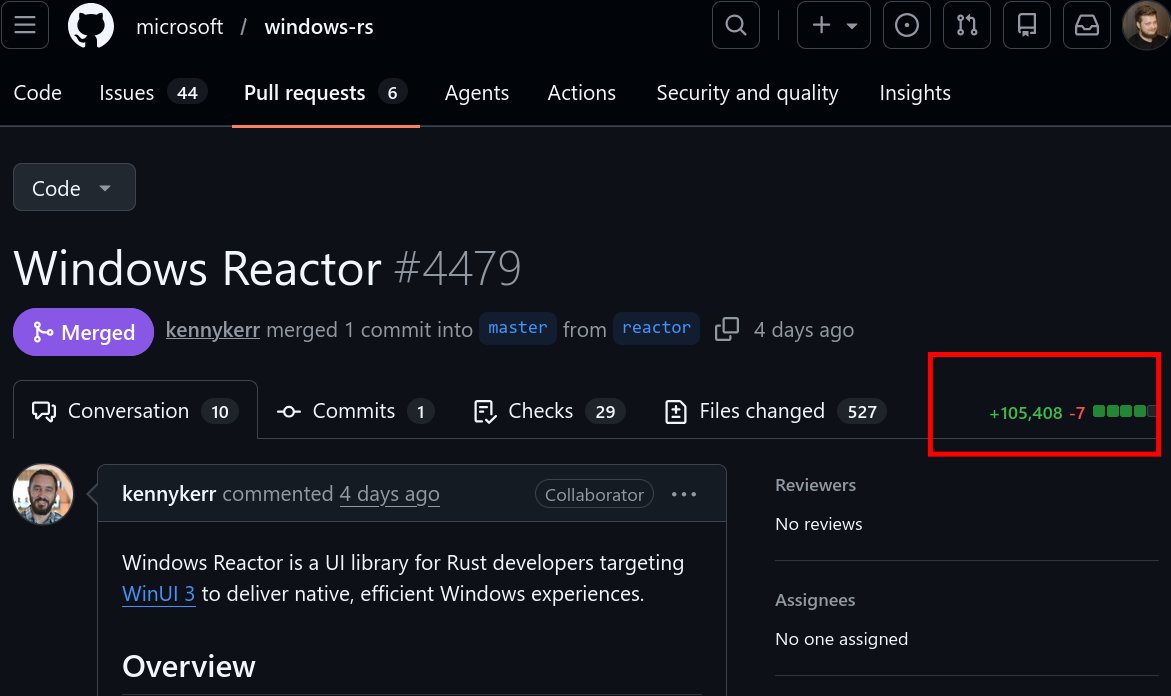Image resolution: width=1171 pixels, height=696 pixels.
Task: View the Insights tab
Action: pyautogui.click(x=915, y=93)
